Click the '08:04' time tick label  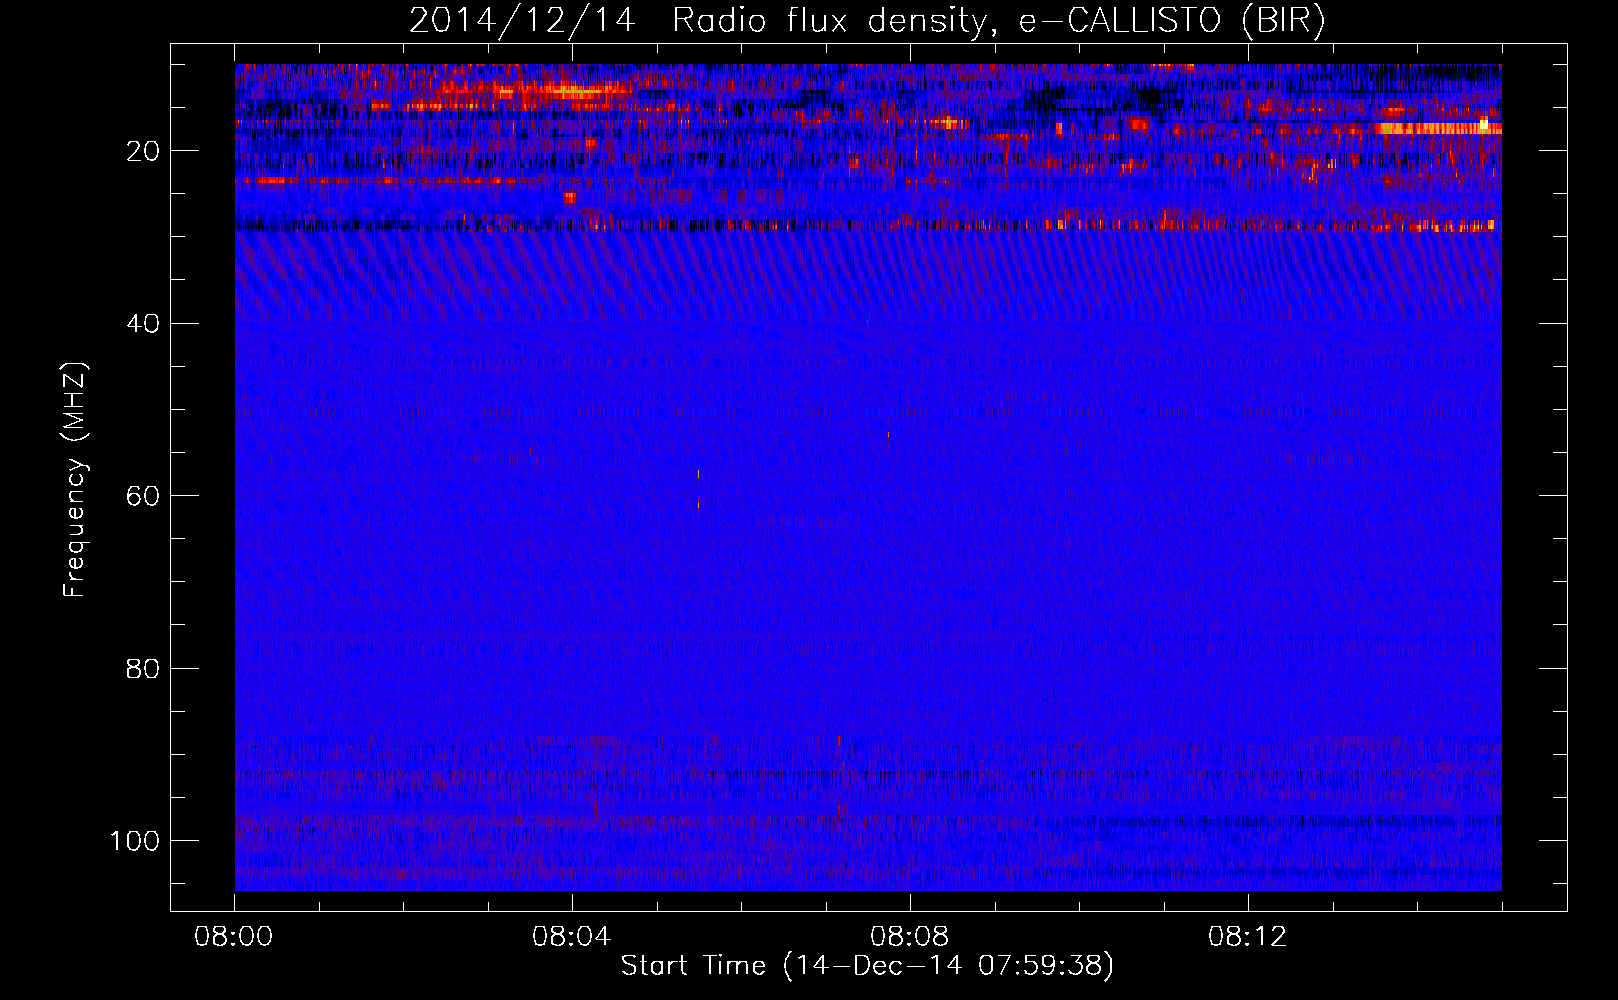pyautogui.click(x=572, y=937)
